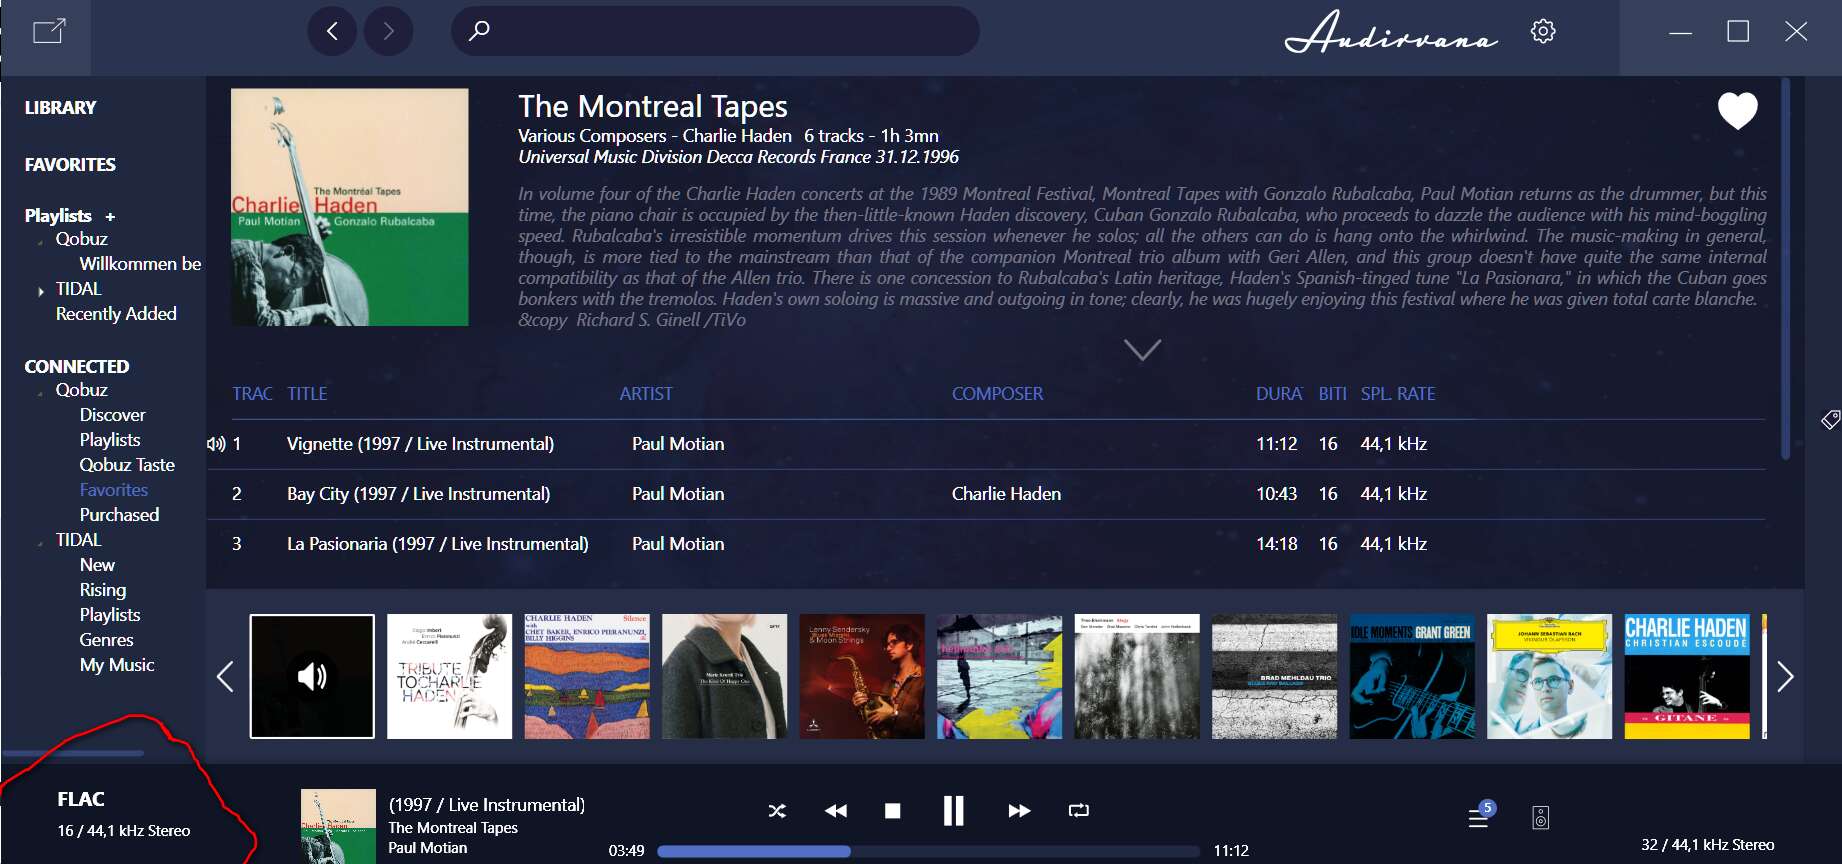Click the add playlist plus icon
The width and height of the screenshot is (1842, 864).
click(110, 217)
